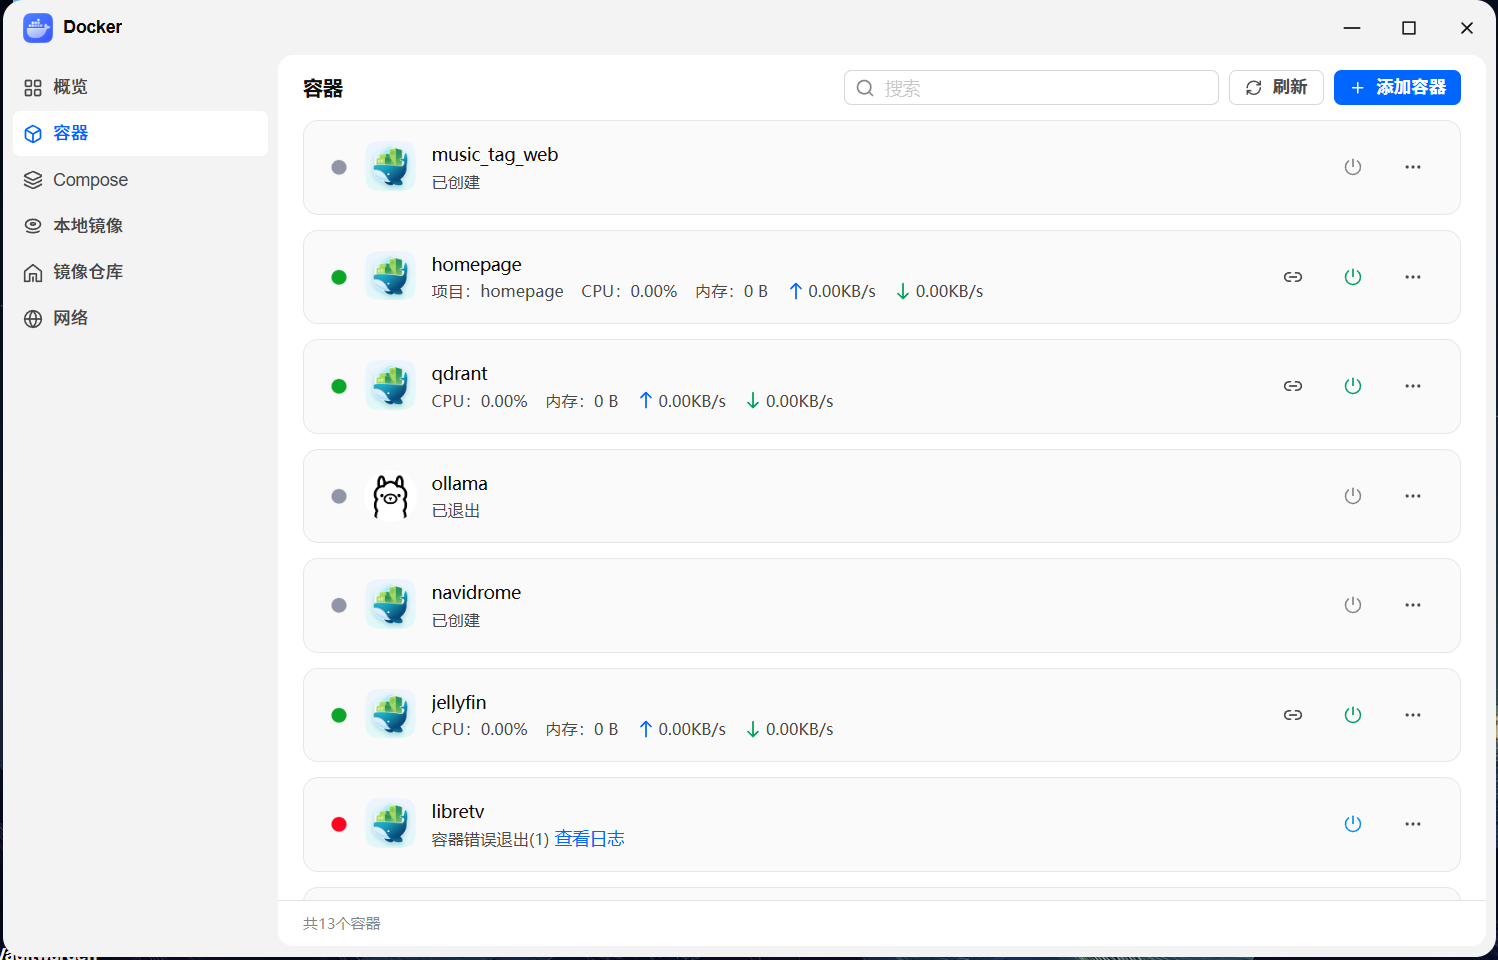The image size is (1498, 960).
Task: Open more options for qdrant
Action: coord(1413,386)
